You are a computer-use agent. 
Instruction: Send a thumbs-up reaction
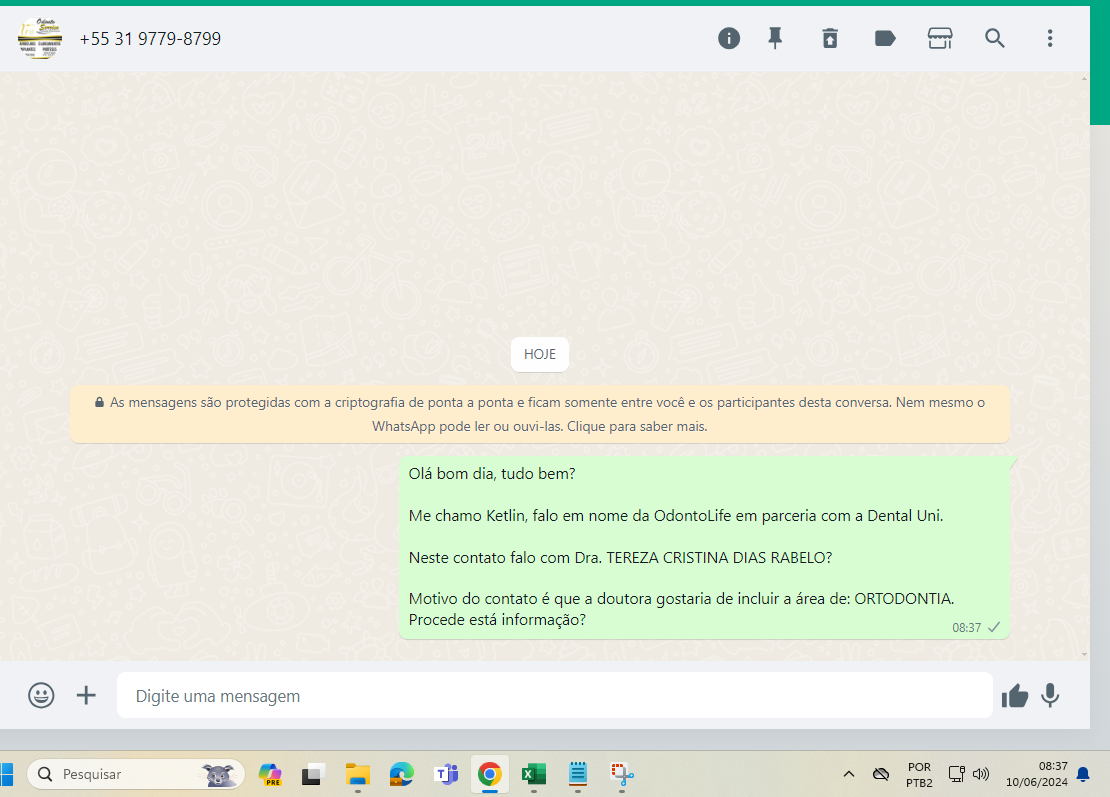pyautogui.click(x=1014, y=696)
